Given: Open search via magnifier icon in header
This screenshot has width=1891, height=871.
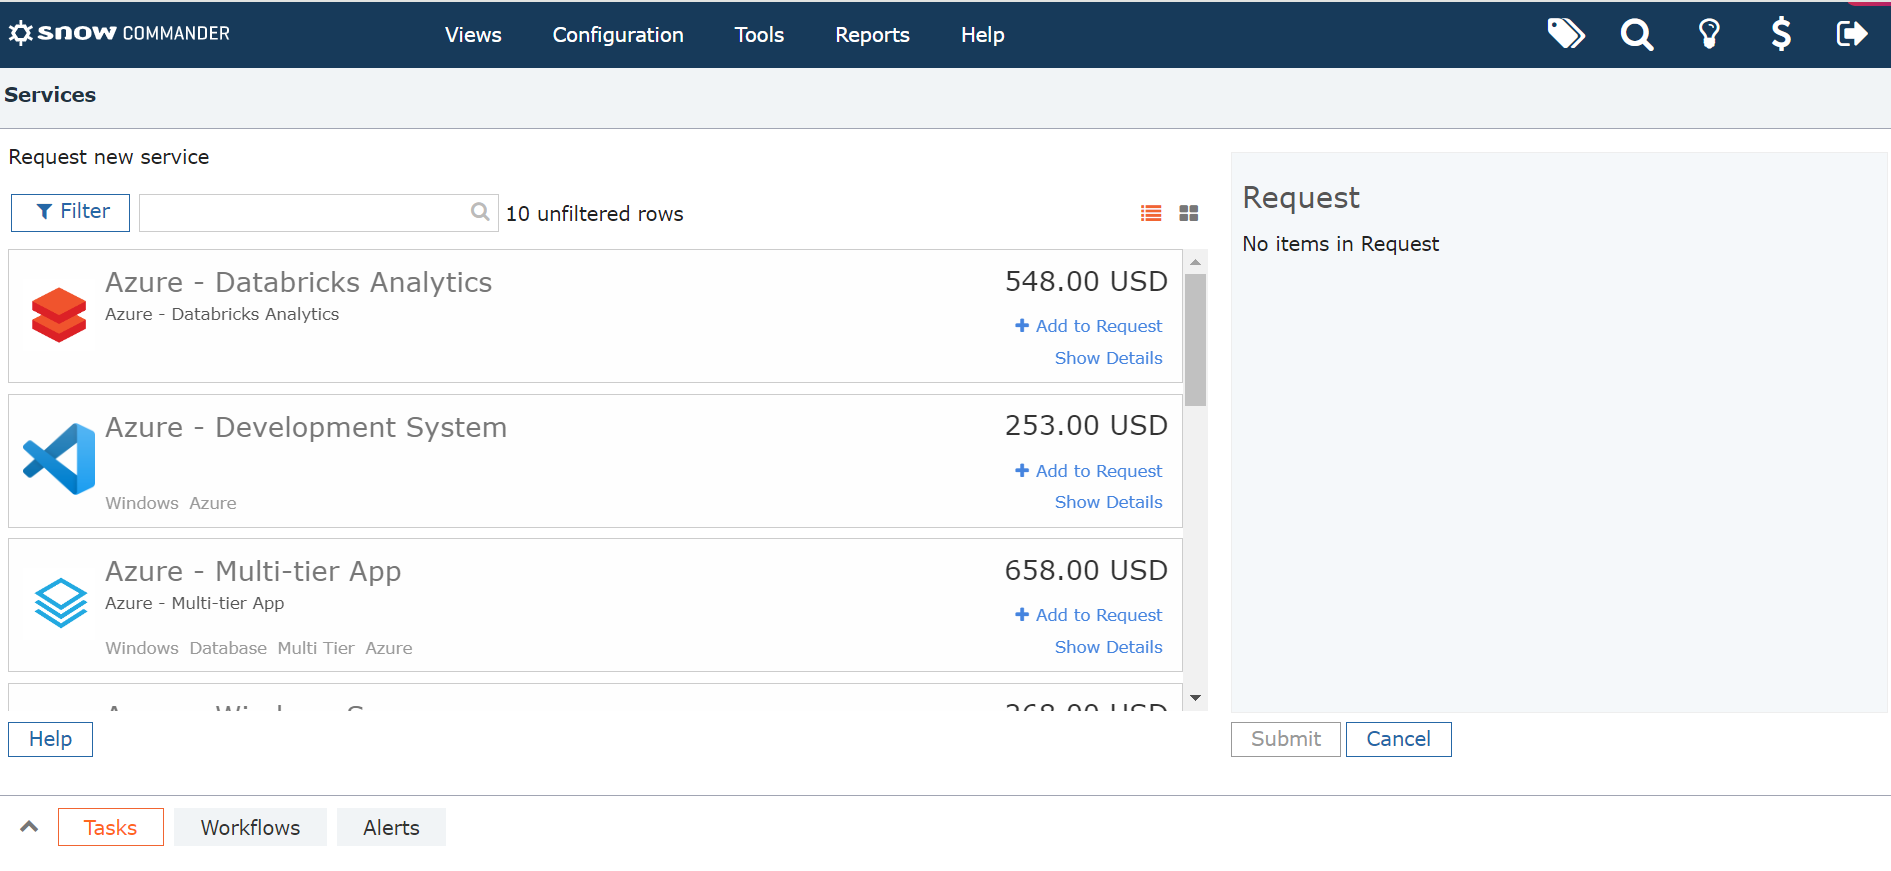Looking at the screenshot, I should [1636, 35].
